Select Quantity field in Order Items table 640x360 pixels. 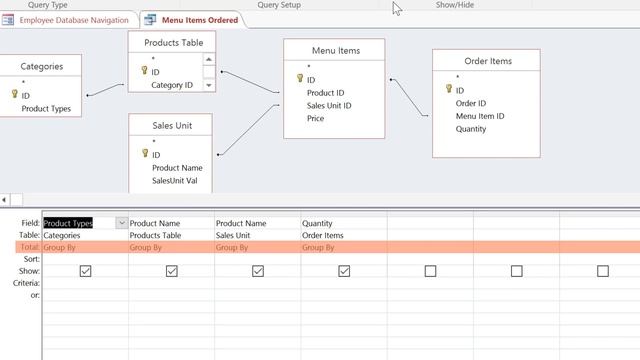coord(471,129)
